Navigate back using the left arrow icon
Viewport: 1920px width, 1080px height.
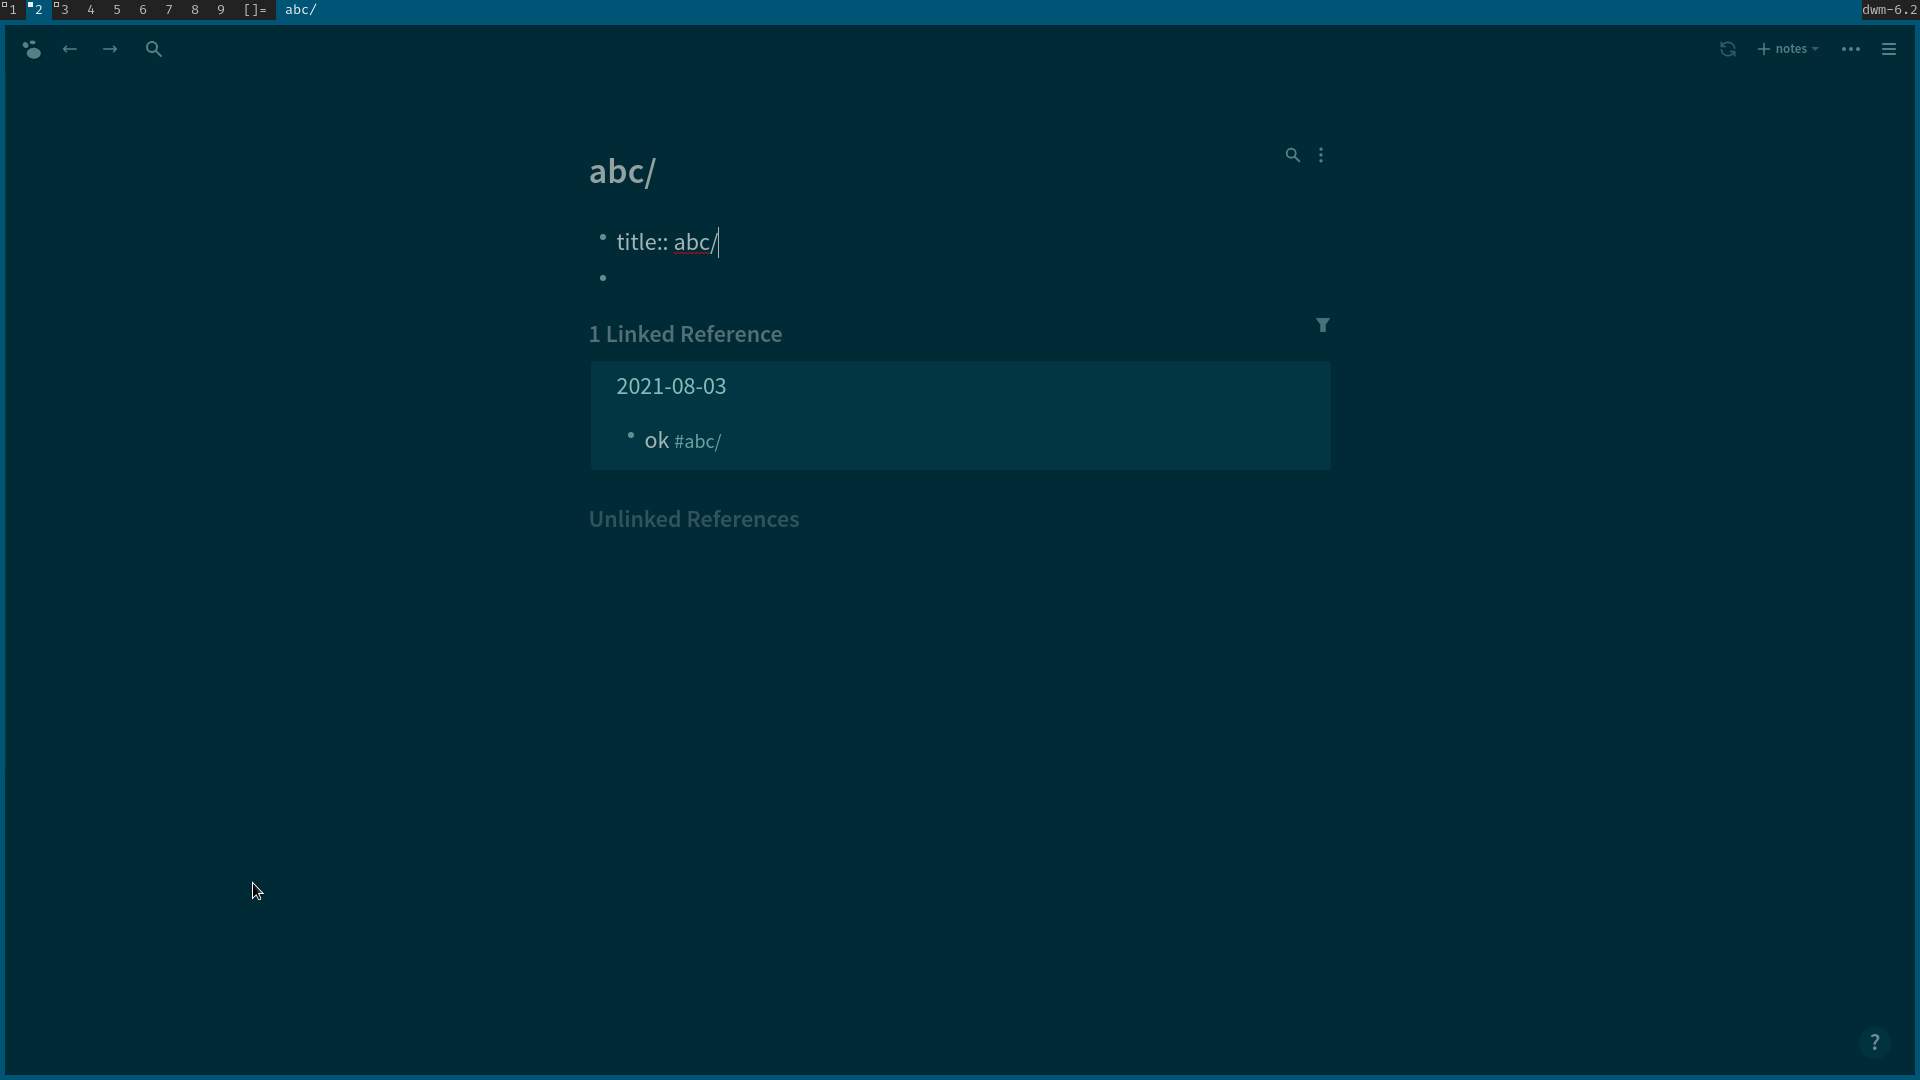(x=68, y=48)
